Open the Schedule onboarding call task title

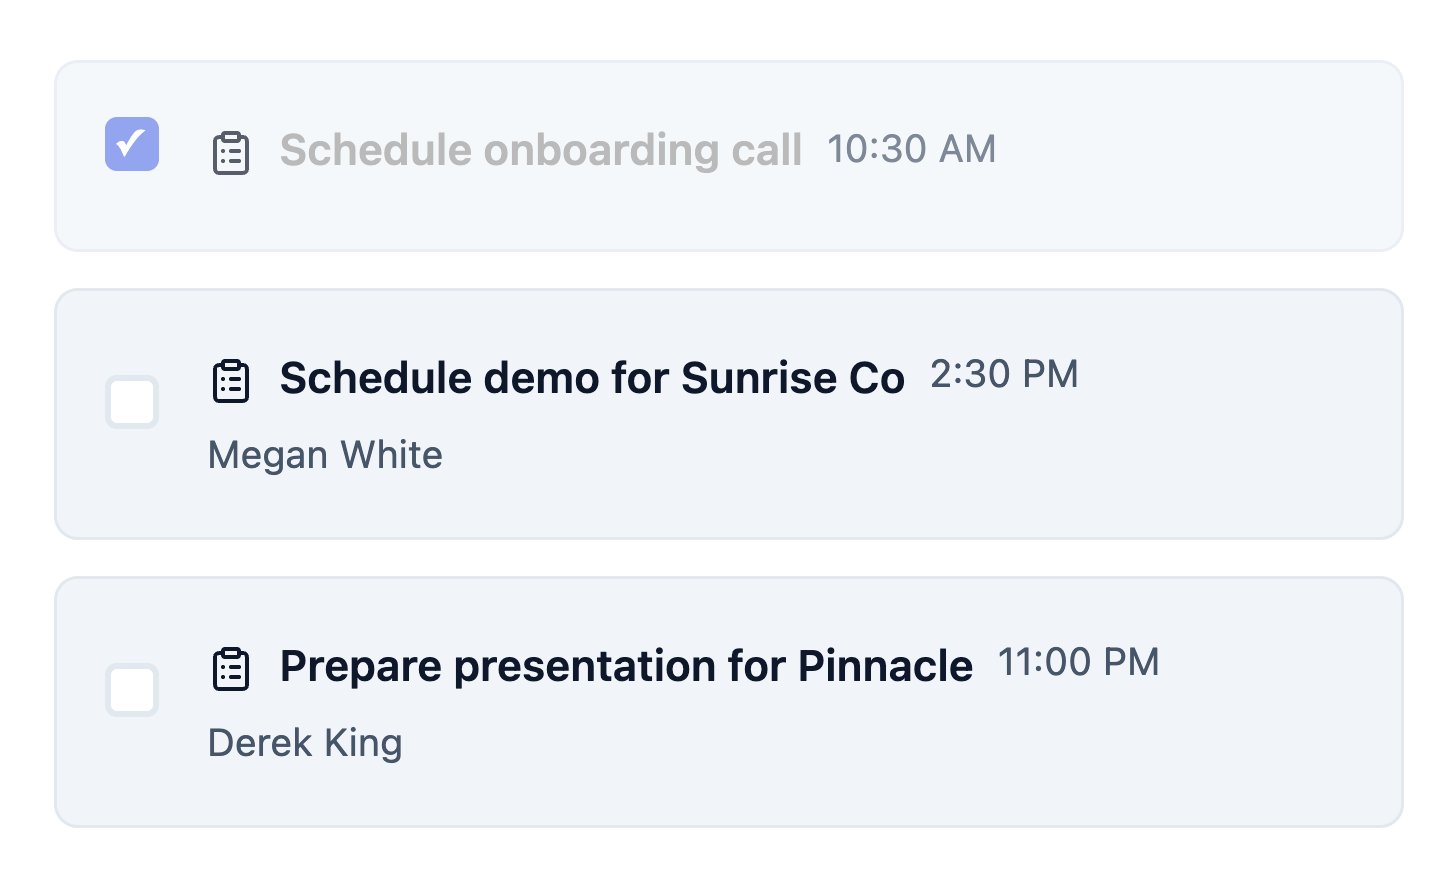point(540,150)
